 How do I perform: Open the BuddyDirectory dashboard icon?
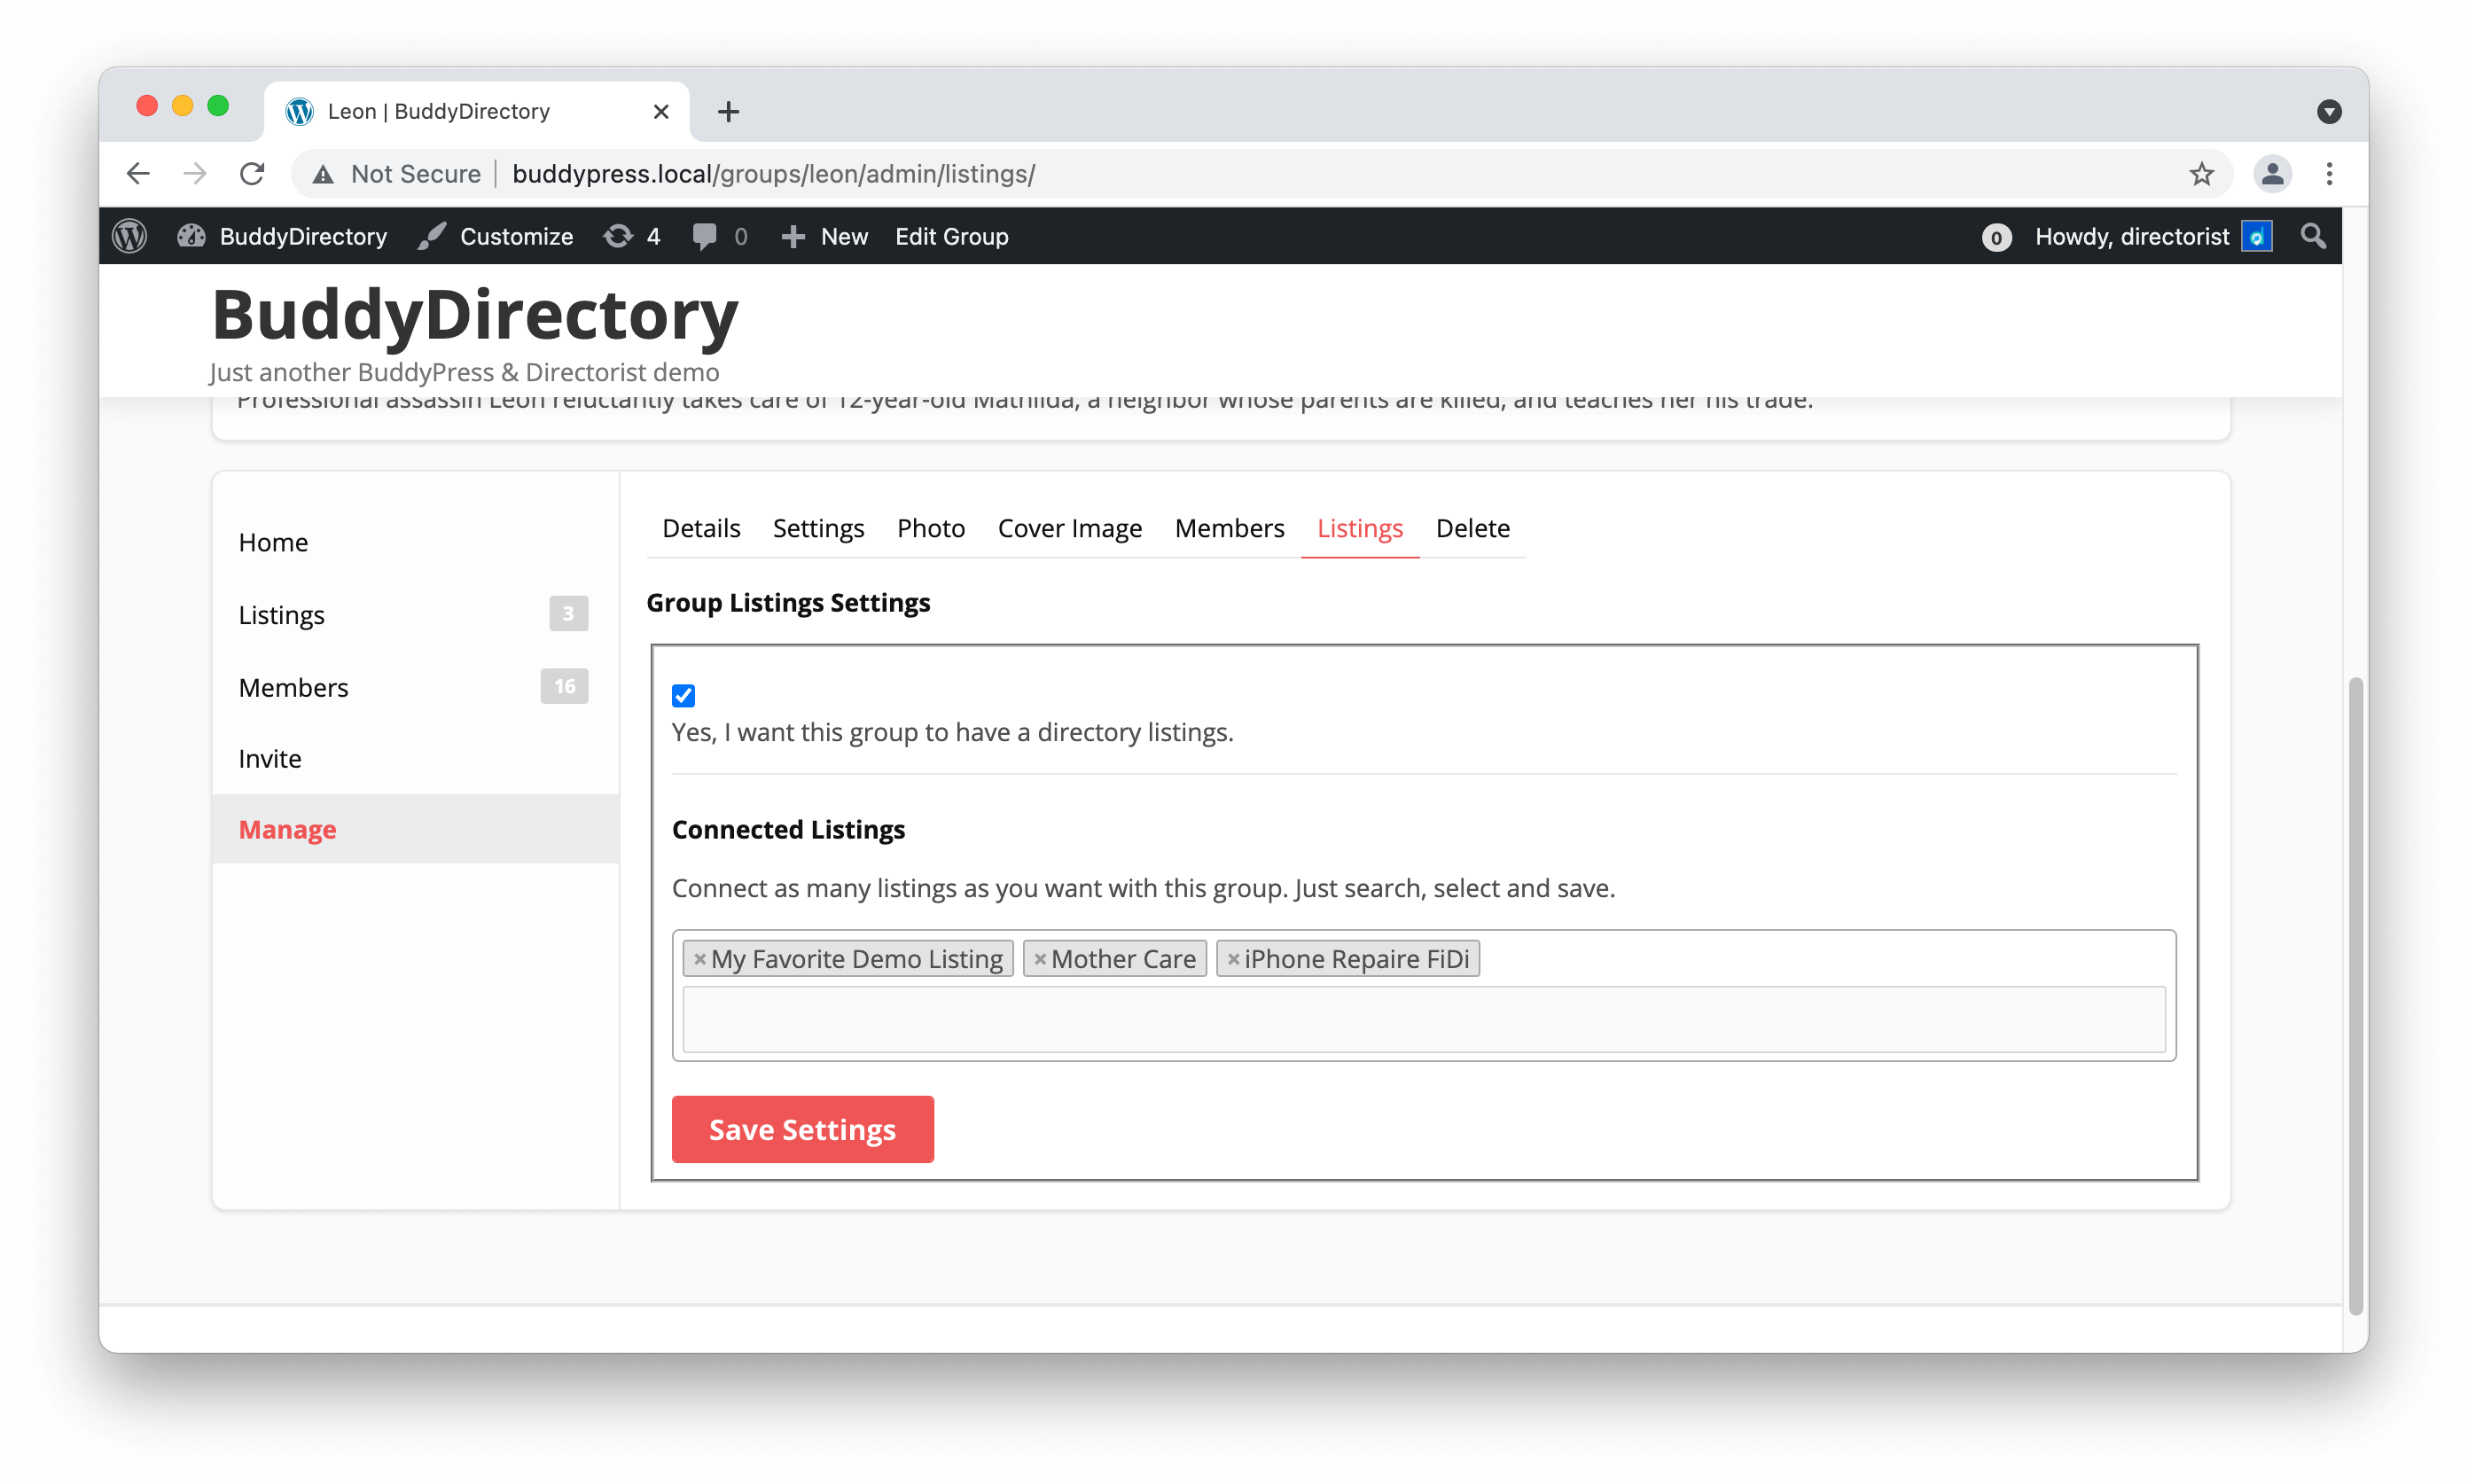[x=191, y=236]
